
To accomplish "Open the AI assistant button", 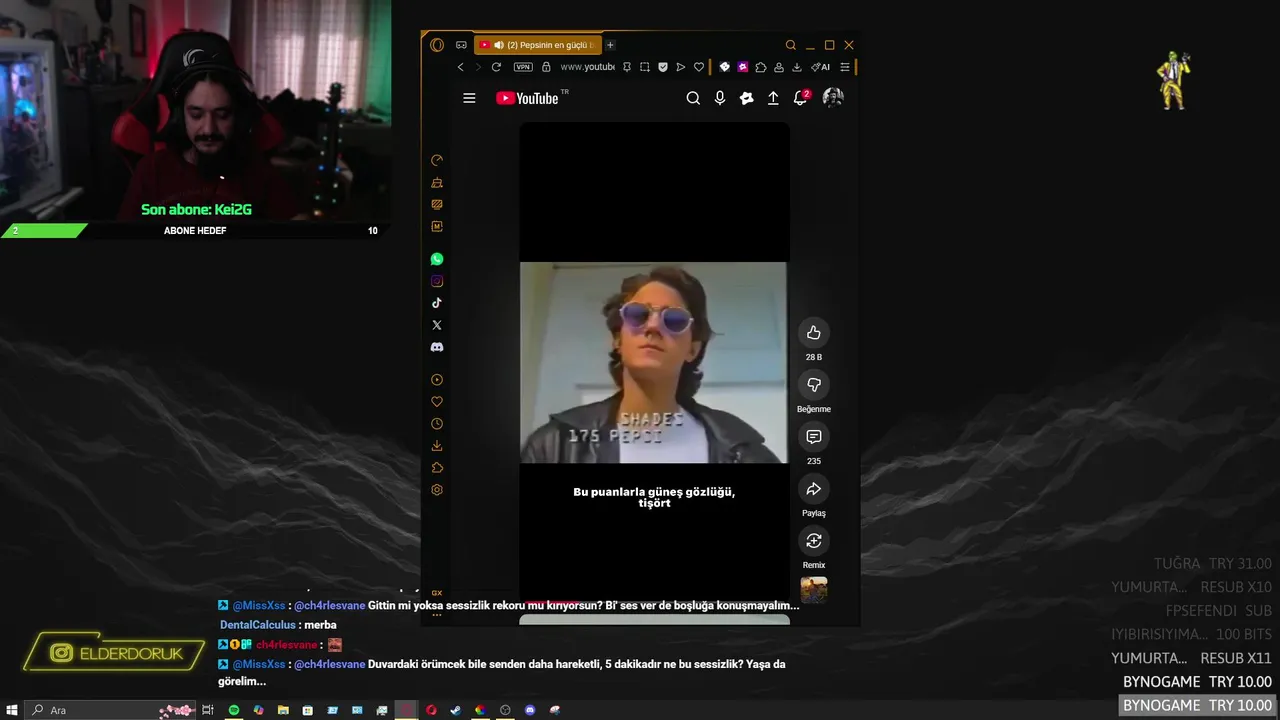I will tap(821, 67).
